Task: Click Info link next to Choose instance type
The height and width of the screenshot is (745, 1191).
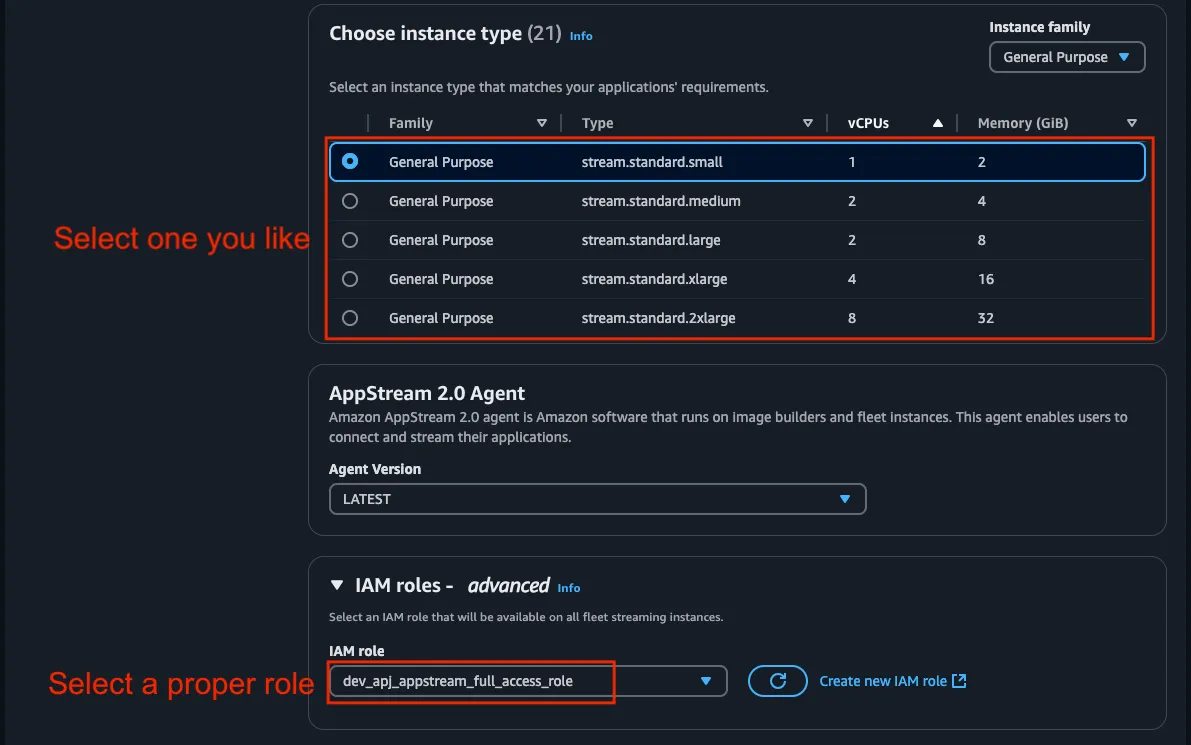Action: coord(581,36)
